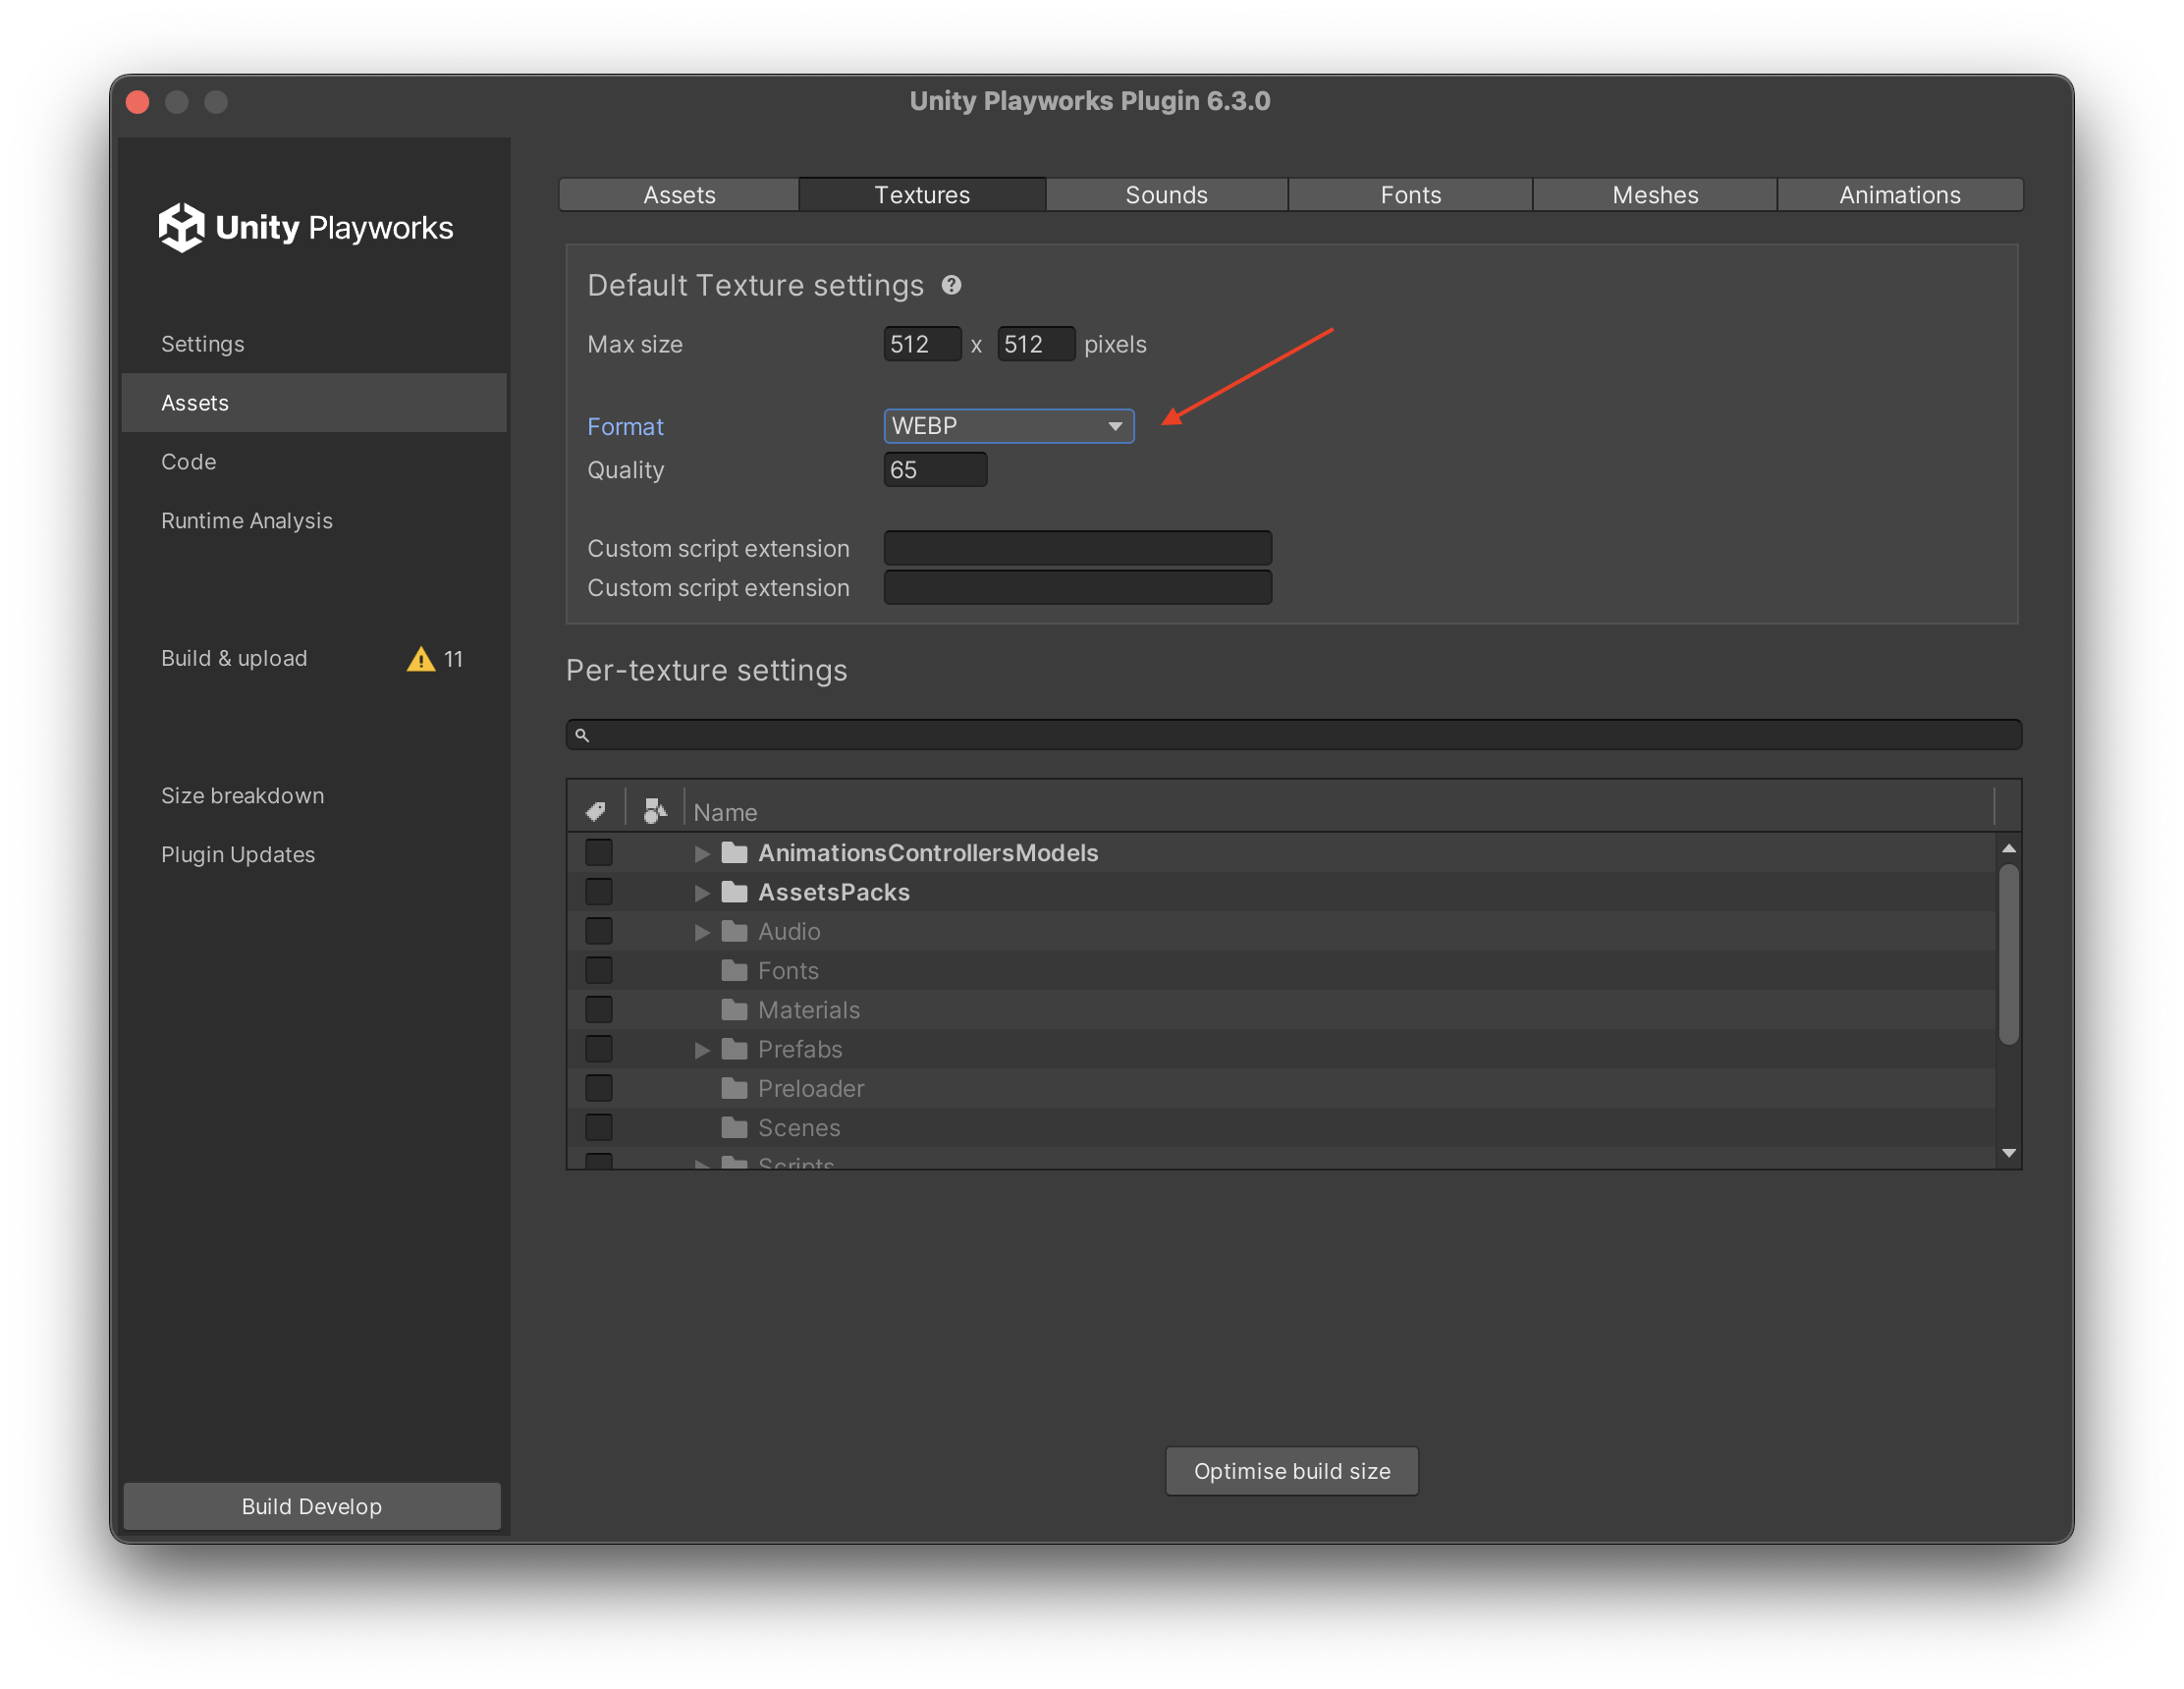
Task: Click the Fonts folder icon in list
Action: point(735,971)
